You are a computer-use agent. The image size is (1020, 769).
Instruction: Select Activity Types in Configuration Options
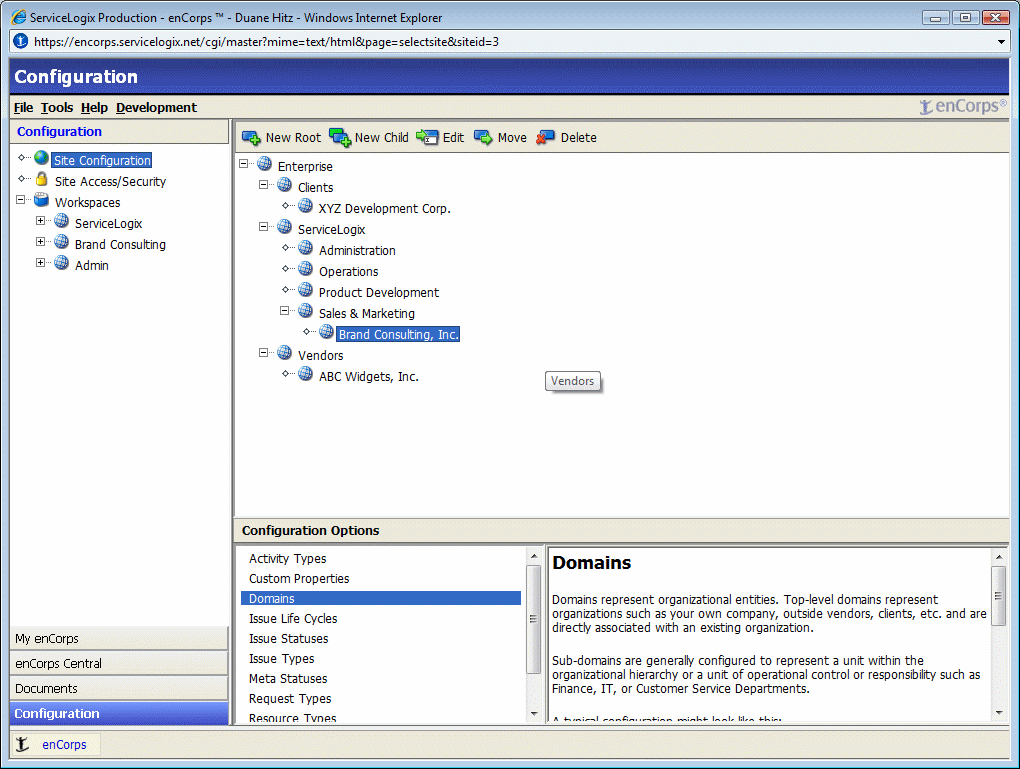[x=288, y=558]
